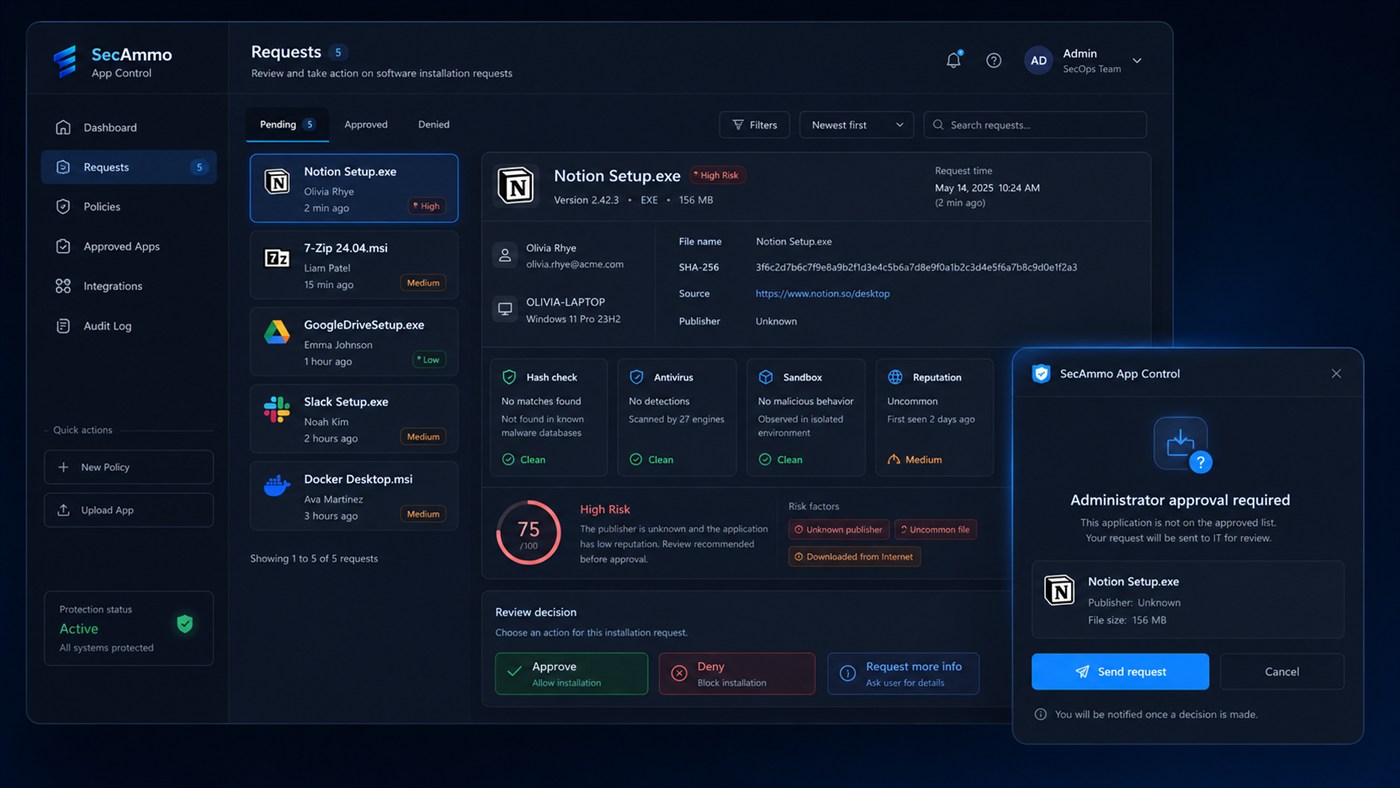Screen dimensions: 1400x788
Task: Switch to the Pending tab
Action: pyautogui.click(x=288, y=125)
